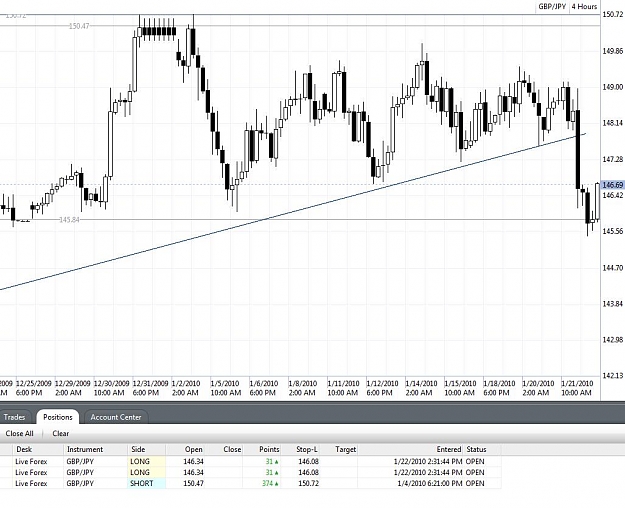Click the 12/29/2009 2:00 AM date label
Screen dimensions: 625x508
[73, 388]
